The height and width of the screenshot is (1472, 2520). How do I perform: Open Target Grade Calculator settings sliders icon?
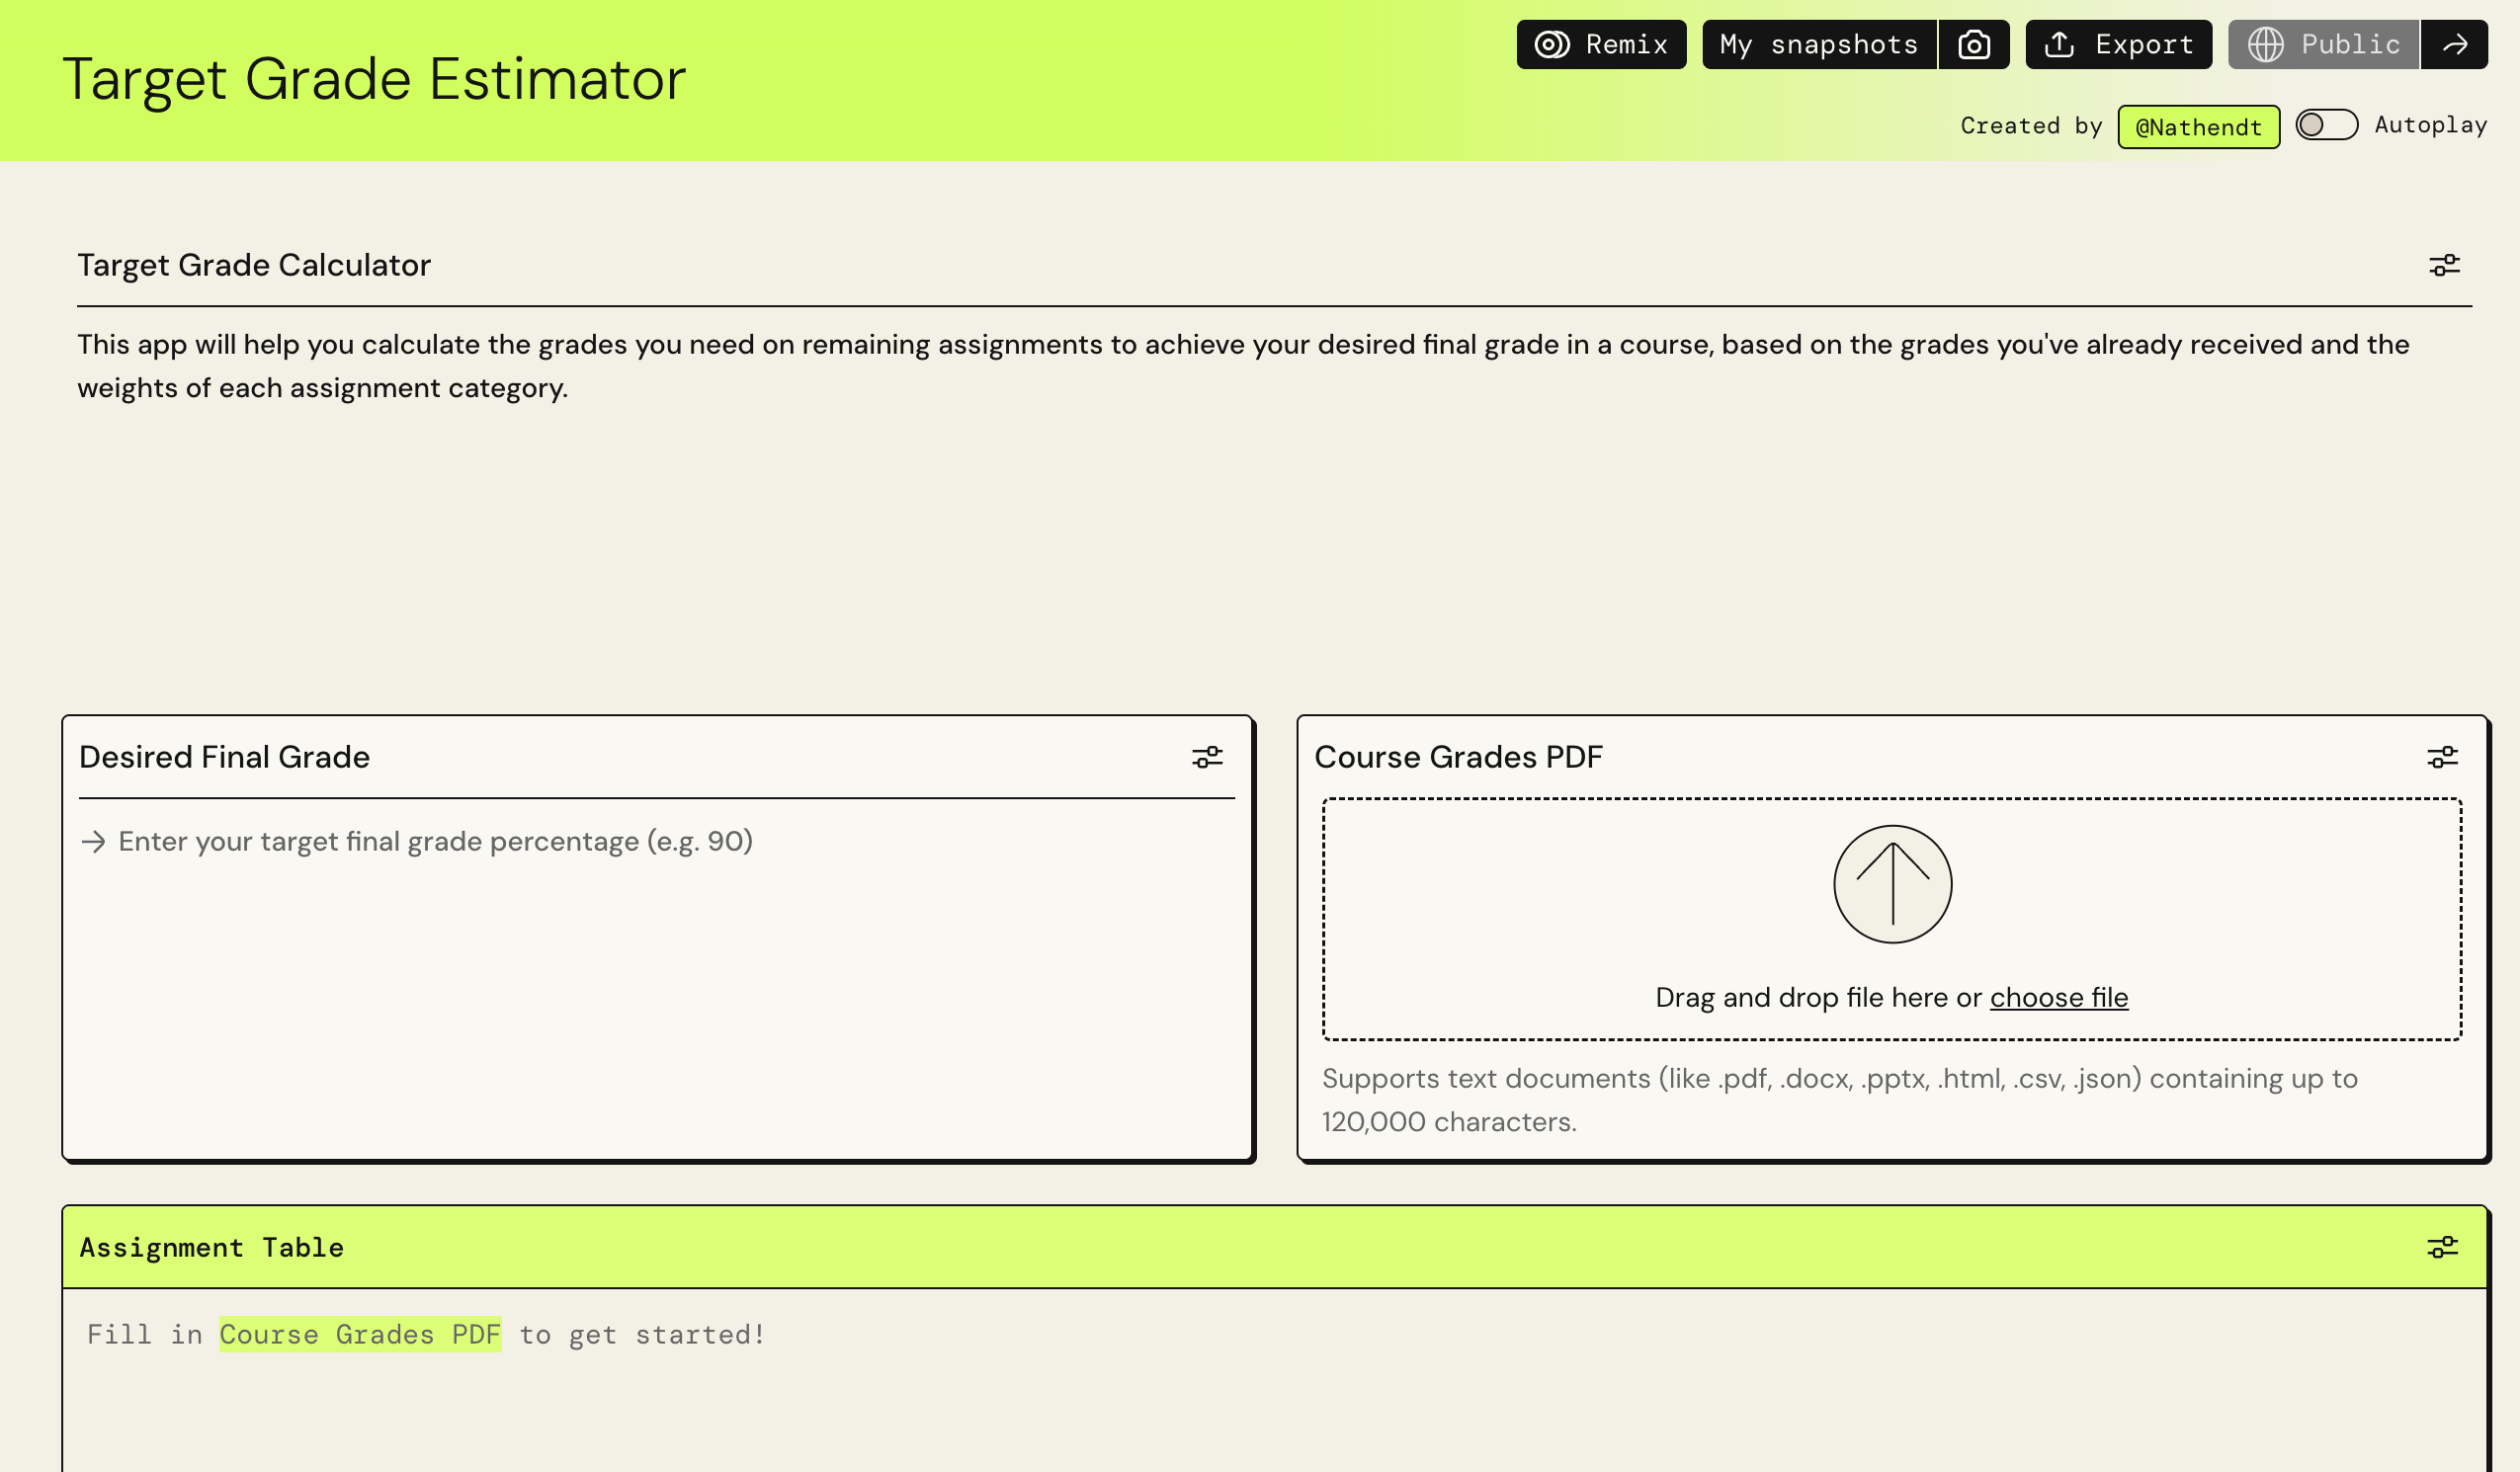coord(2444,265)
